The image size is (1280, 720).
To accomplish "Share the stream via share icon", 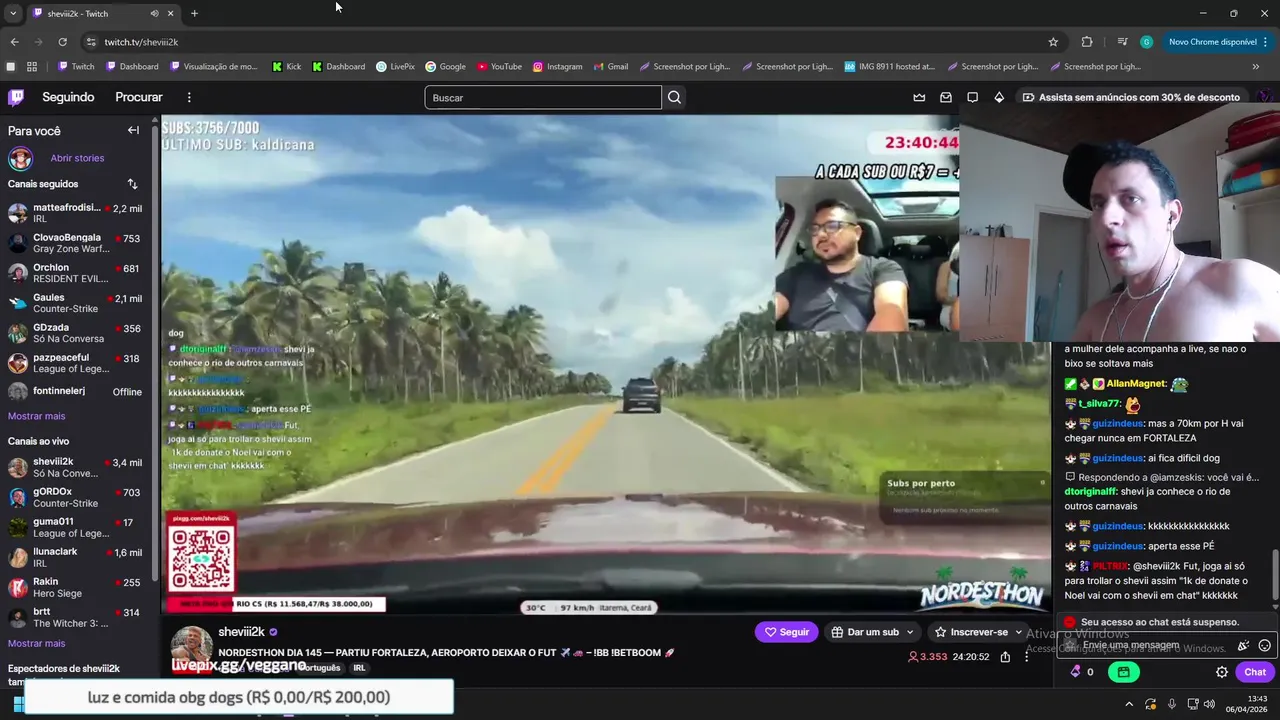I will tap(1005, 657).
